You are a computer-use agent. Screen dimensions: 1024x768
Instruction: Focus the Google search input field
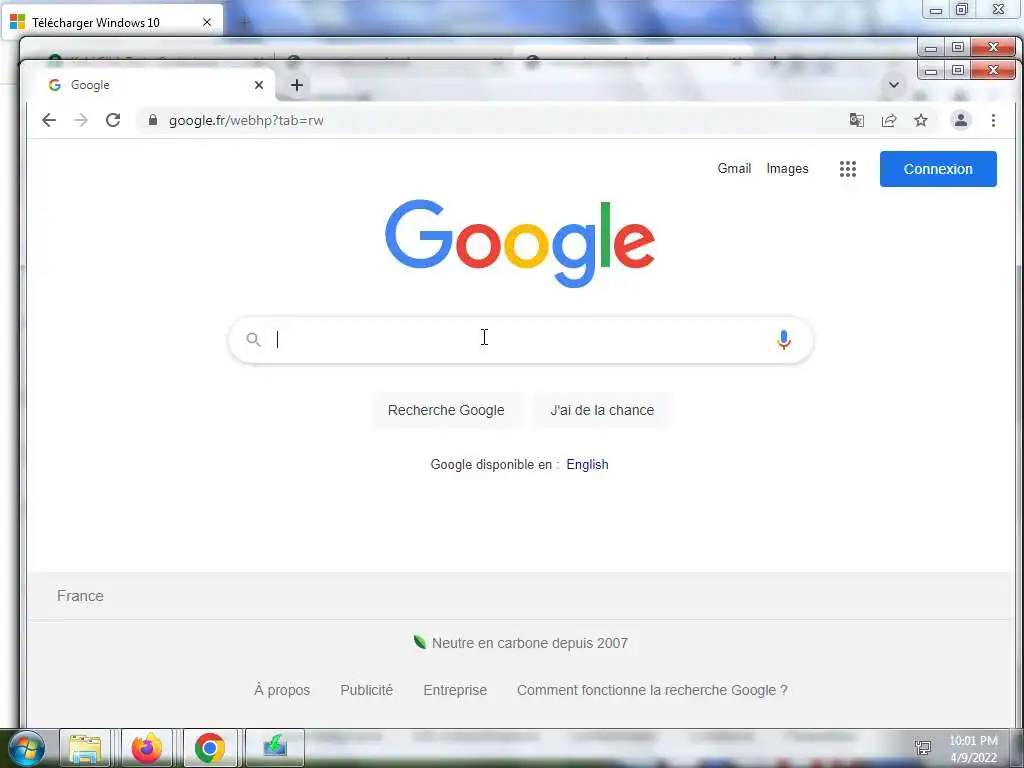click(x=520, y=340)
